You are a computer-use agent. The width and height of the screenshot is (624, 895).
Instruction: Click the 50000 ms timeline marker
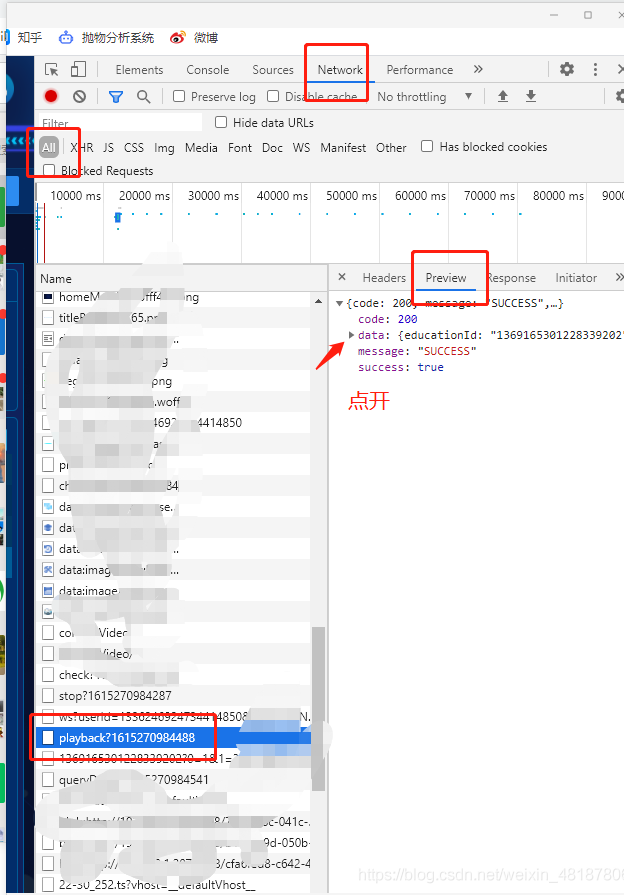tap(351, 196)
